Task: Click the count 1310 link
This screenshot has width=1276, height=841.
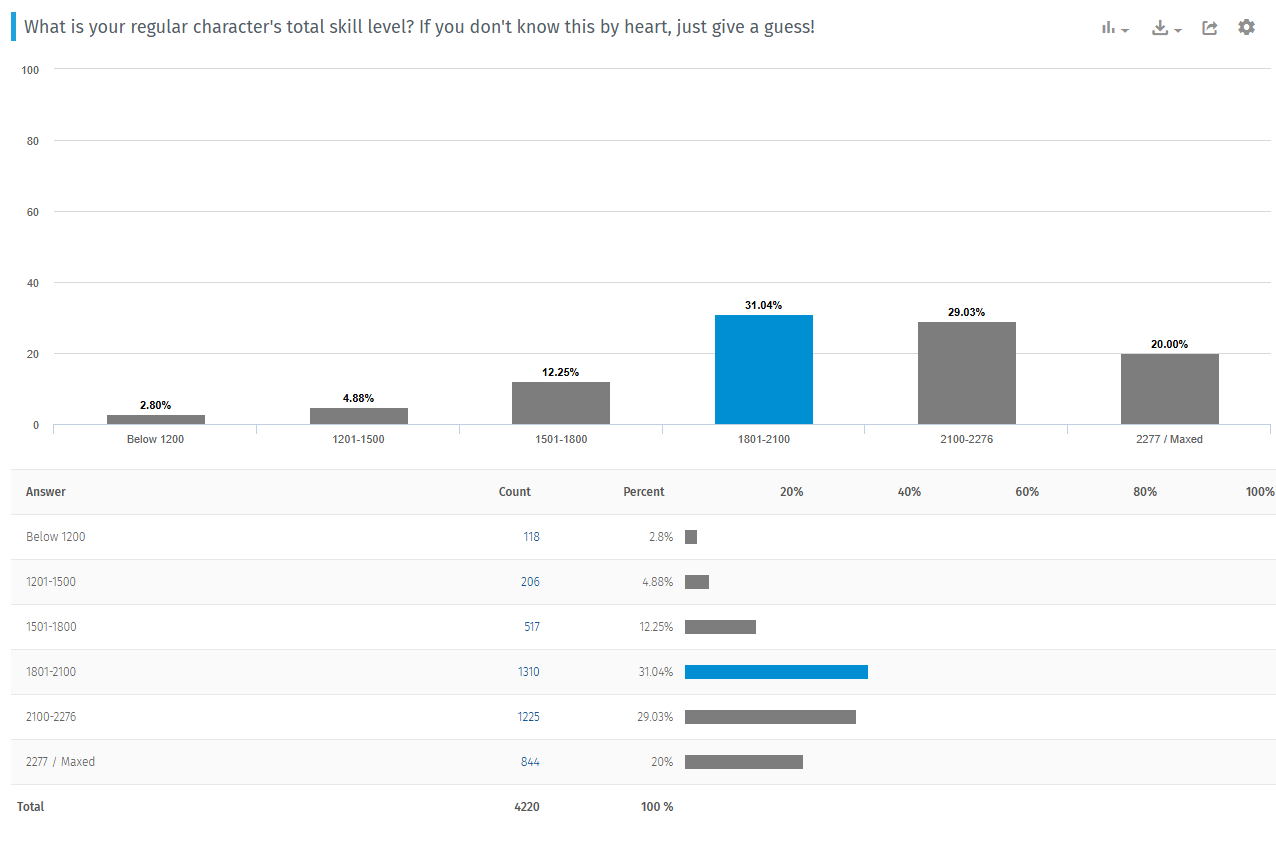Action: click(x=528, y=672)
